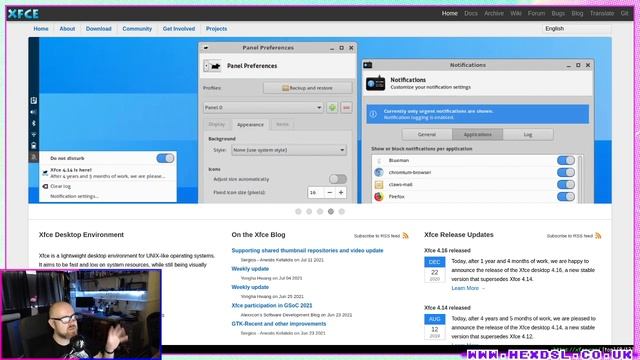Click the chromium-browser app icon
Viewport: 640px width, 360px height.
coord(379,172)
